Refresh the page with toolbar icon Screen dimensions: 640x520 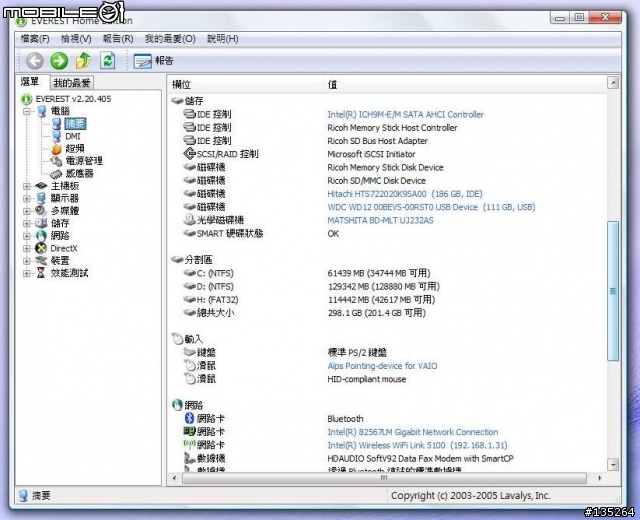(x=107, y=61)
